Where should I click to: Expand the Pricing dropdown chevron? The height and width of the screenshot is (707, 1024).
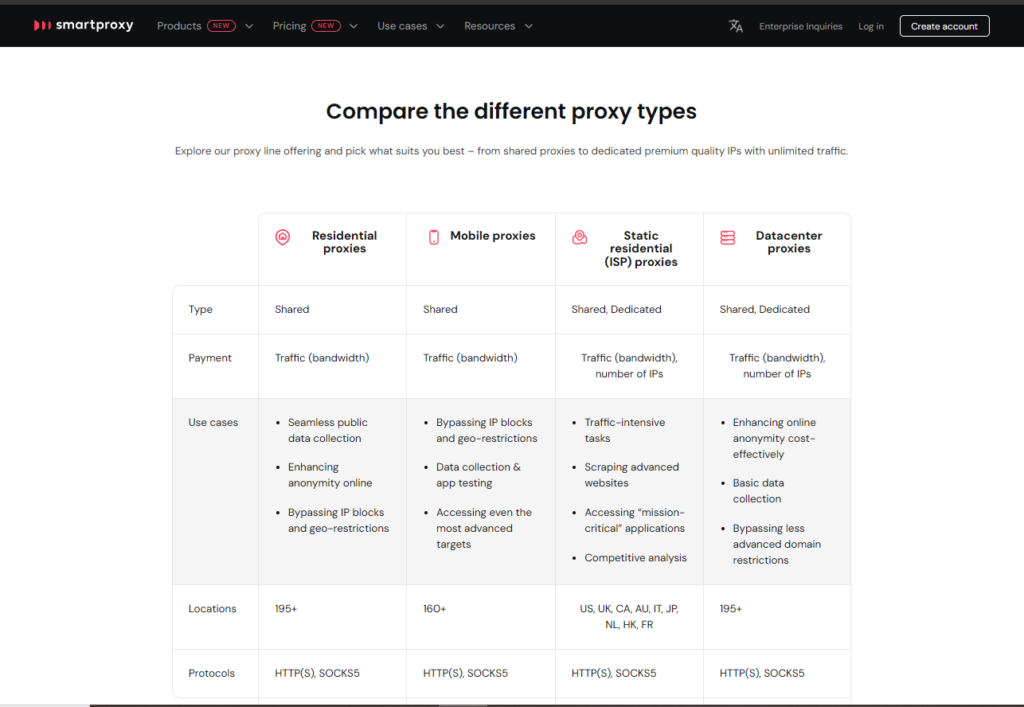353,26
